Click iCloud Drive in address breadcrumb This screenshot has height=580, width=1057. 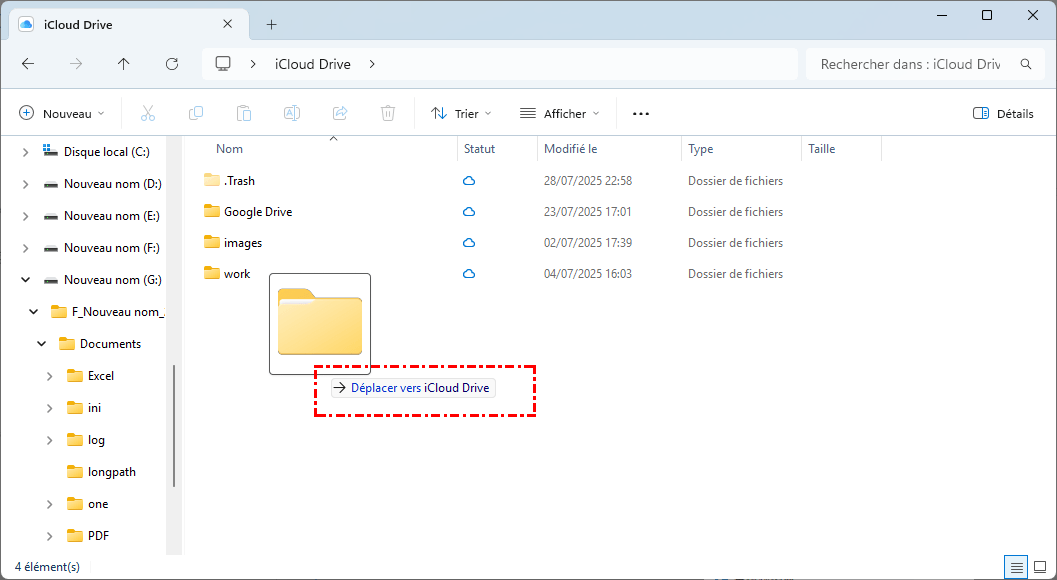(x=313, y=64)
